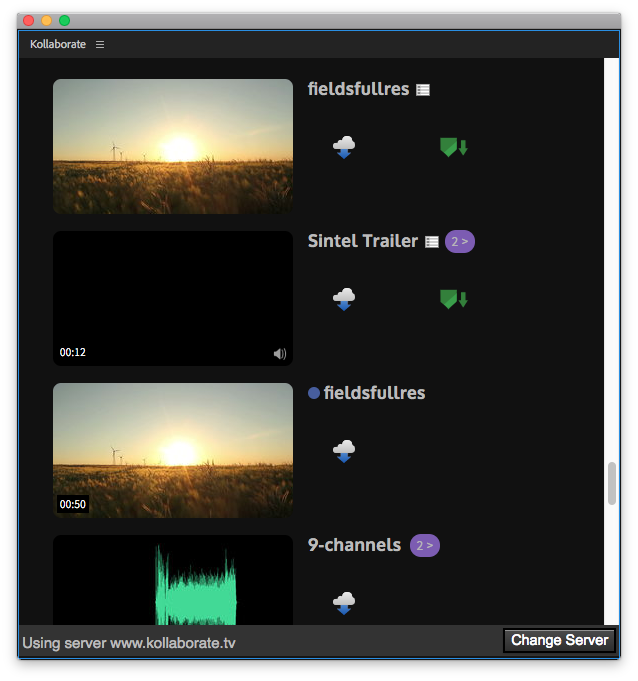Click the Using server www.kollaborate.tv status text
Image resolution: width=638 pixels, height=681 pixels.
tap(129, 643)
